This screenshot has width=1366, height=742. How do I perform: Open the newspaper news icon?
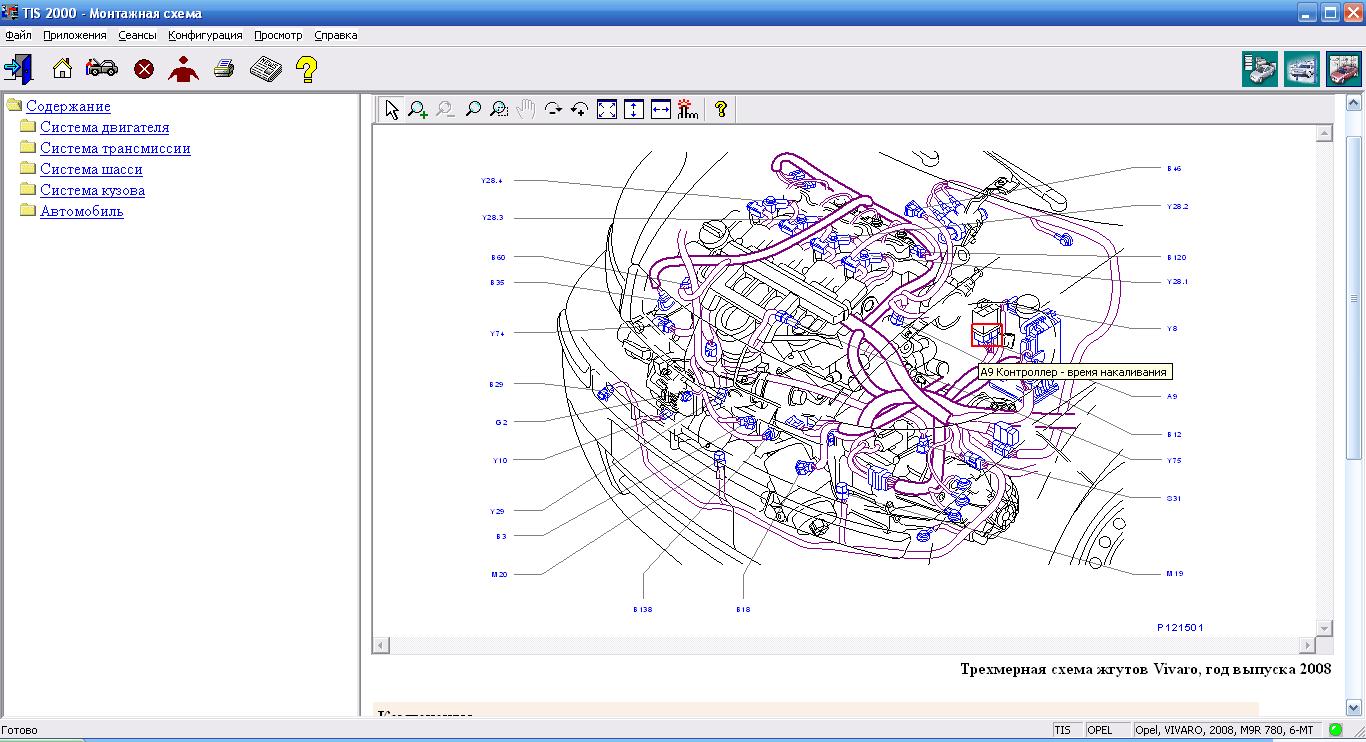click(x=265, y=69)
